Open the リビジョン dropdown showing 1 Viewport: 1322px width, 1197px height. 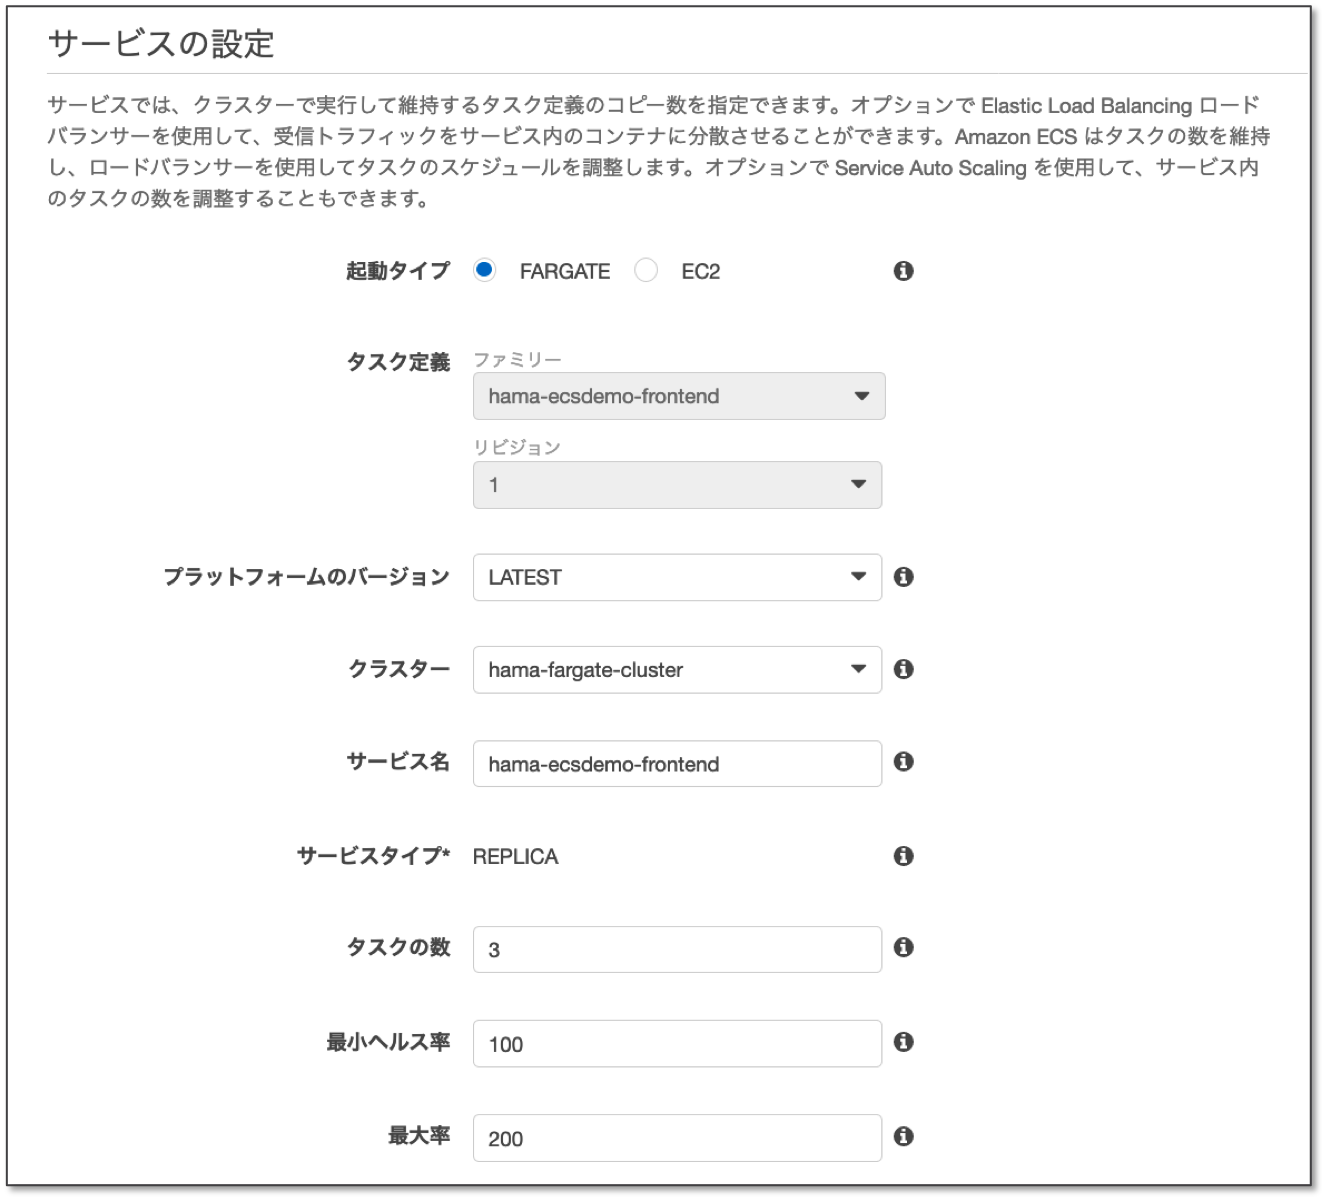tap(677, 484)
